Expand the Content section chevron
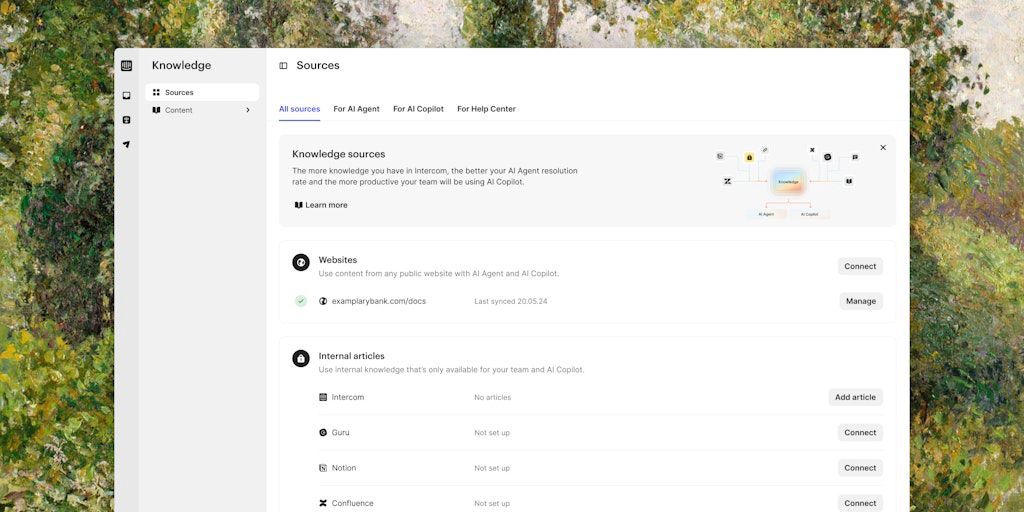This screenshot has width=1024, height=512. coord(248,110)
